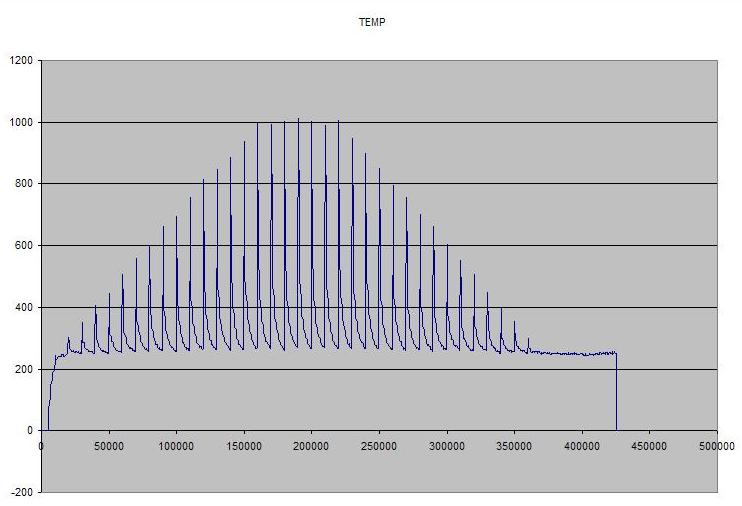Viewport: 742px width, 506px height.
Task: Select the 450000 horizontal axis label
Action: point(649,443)
